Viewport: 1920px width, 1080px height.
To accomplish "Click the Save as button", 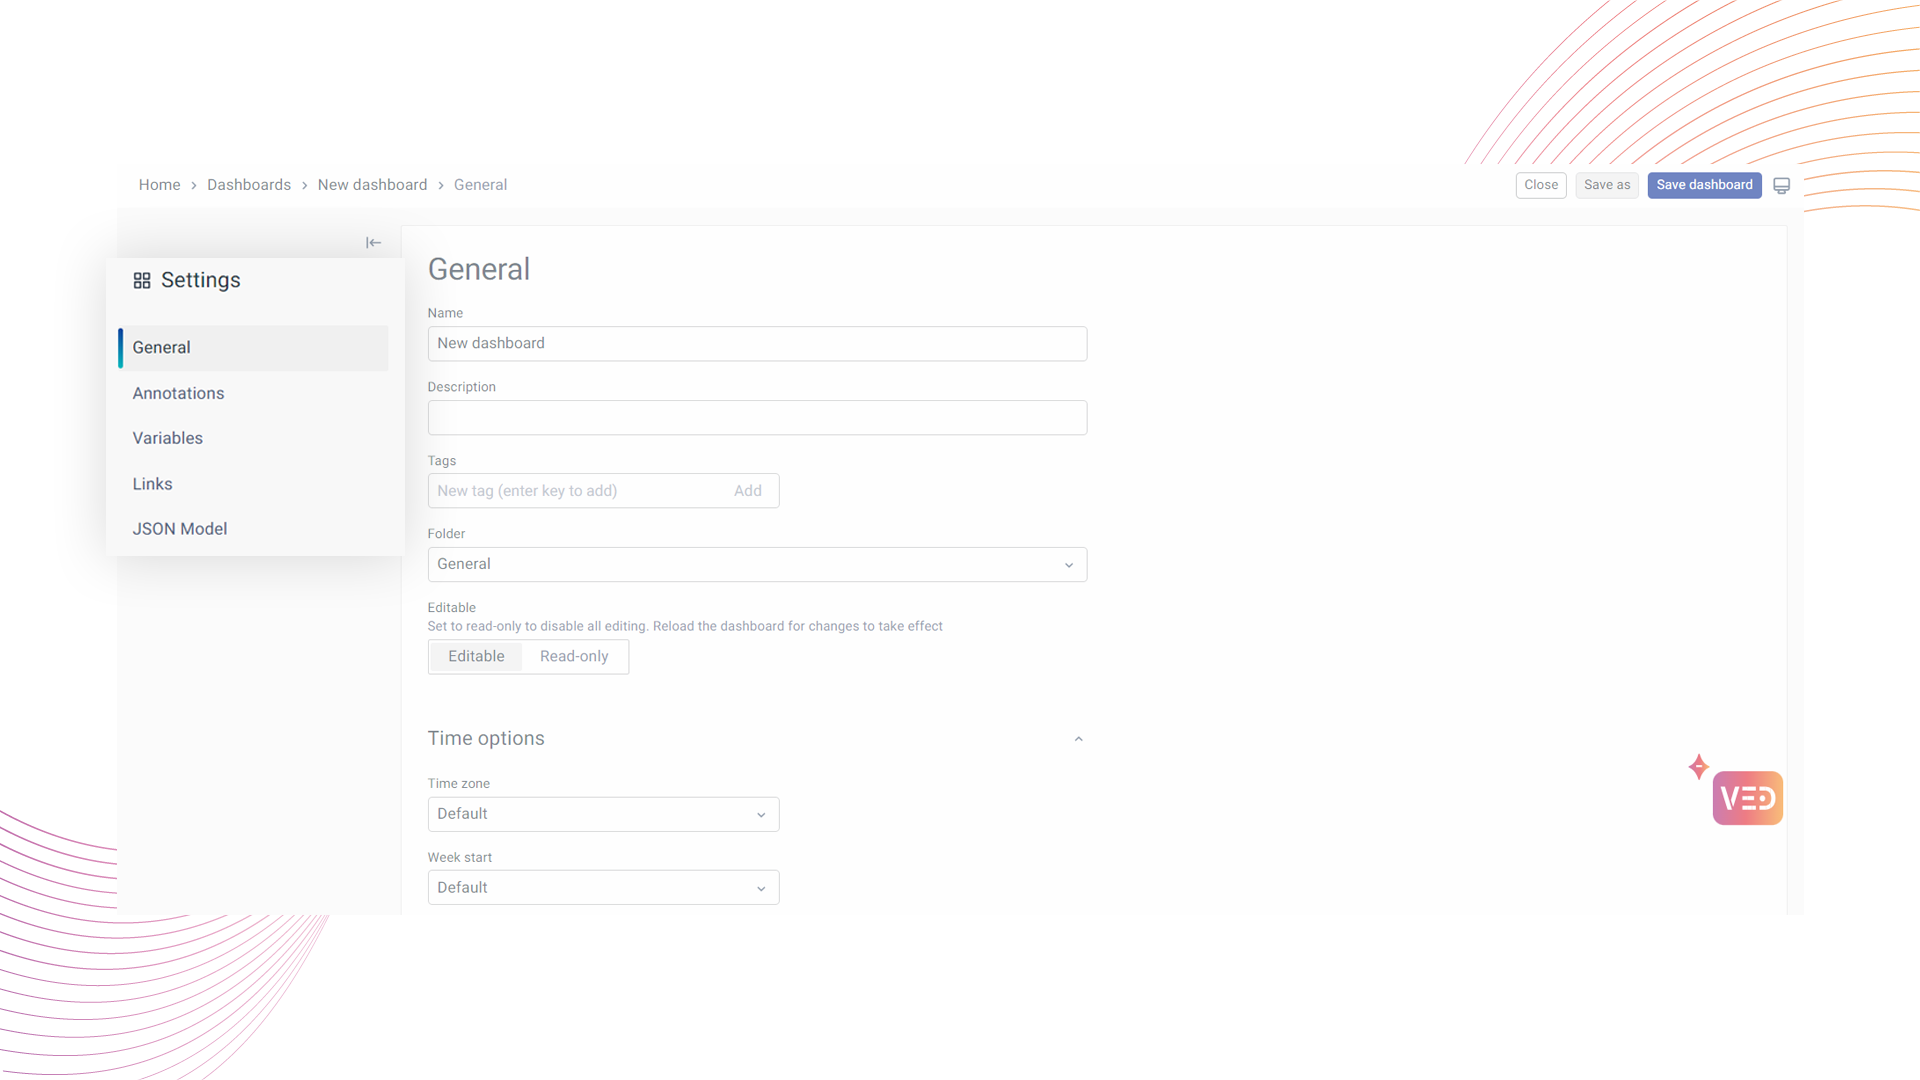I will coord(1606,185).
